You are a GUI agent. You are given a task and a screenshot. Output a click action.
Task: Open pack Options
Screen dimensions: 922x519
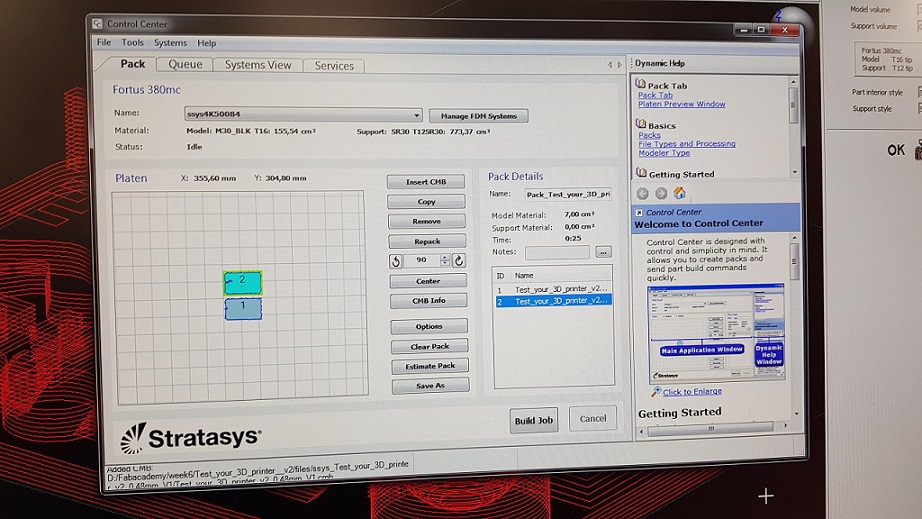coord(429,326)
